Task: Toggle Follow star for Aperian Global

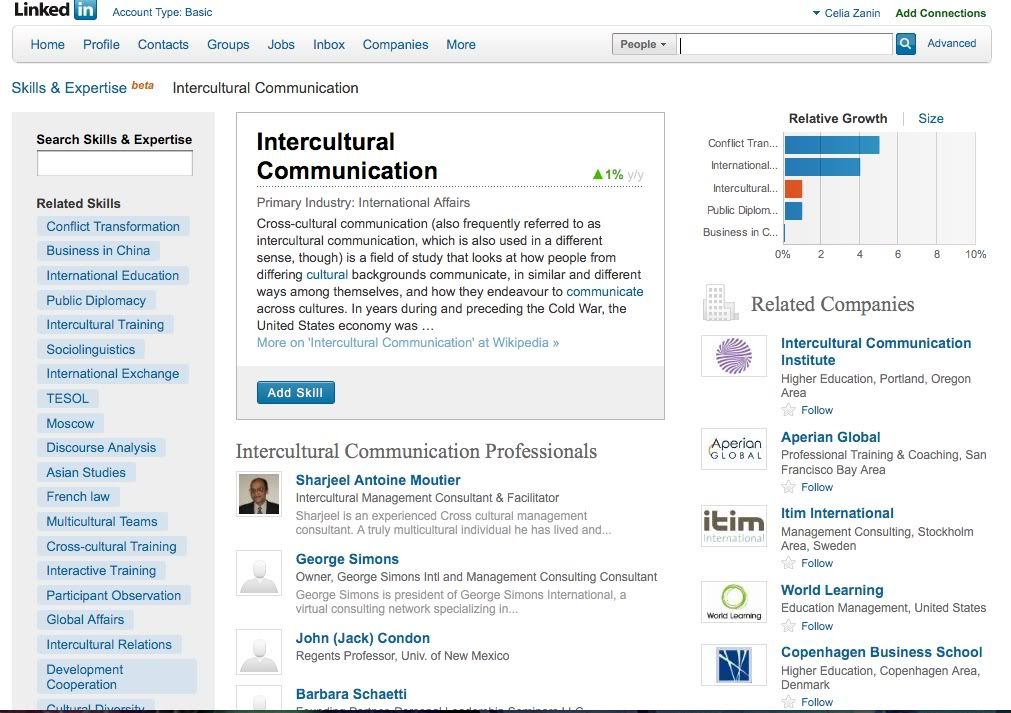Action: point(789,487)
